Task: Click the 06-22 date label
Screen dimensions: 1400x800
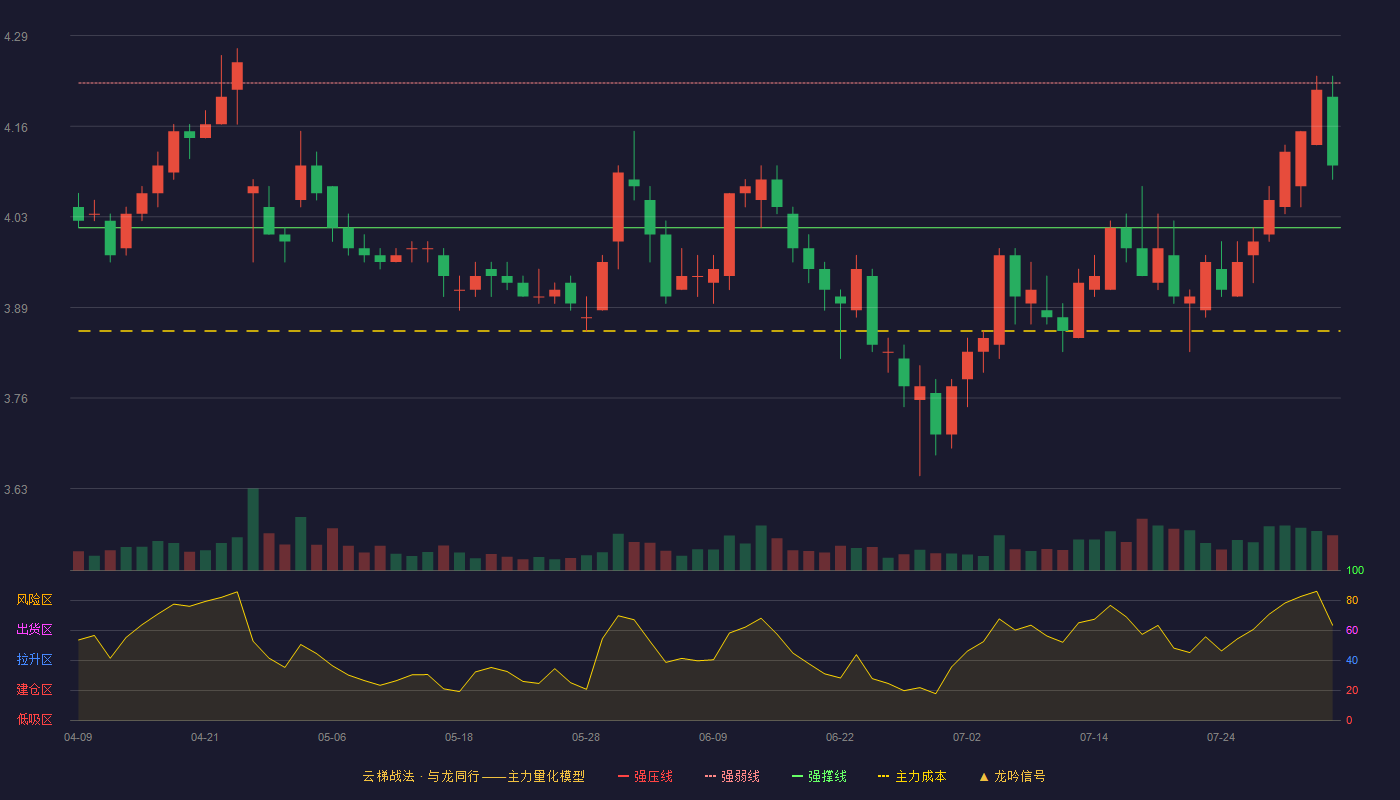Action: coord(840,737)
